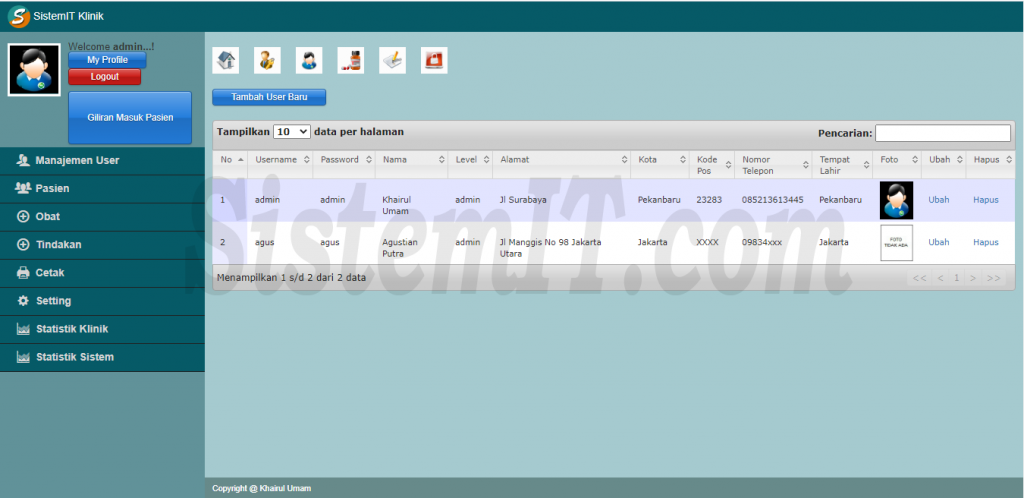Go to next page with > button
1024x498 pixels.
pyautogui.click(x=973, y=278)
